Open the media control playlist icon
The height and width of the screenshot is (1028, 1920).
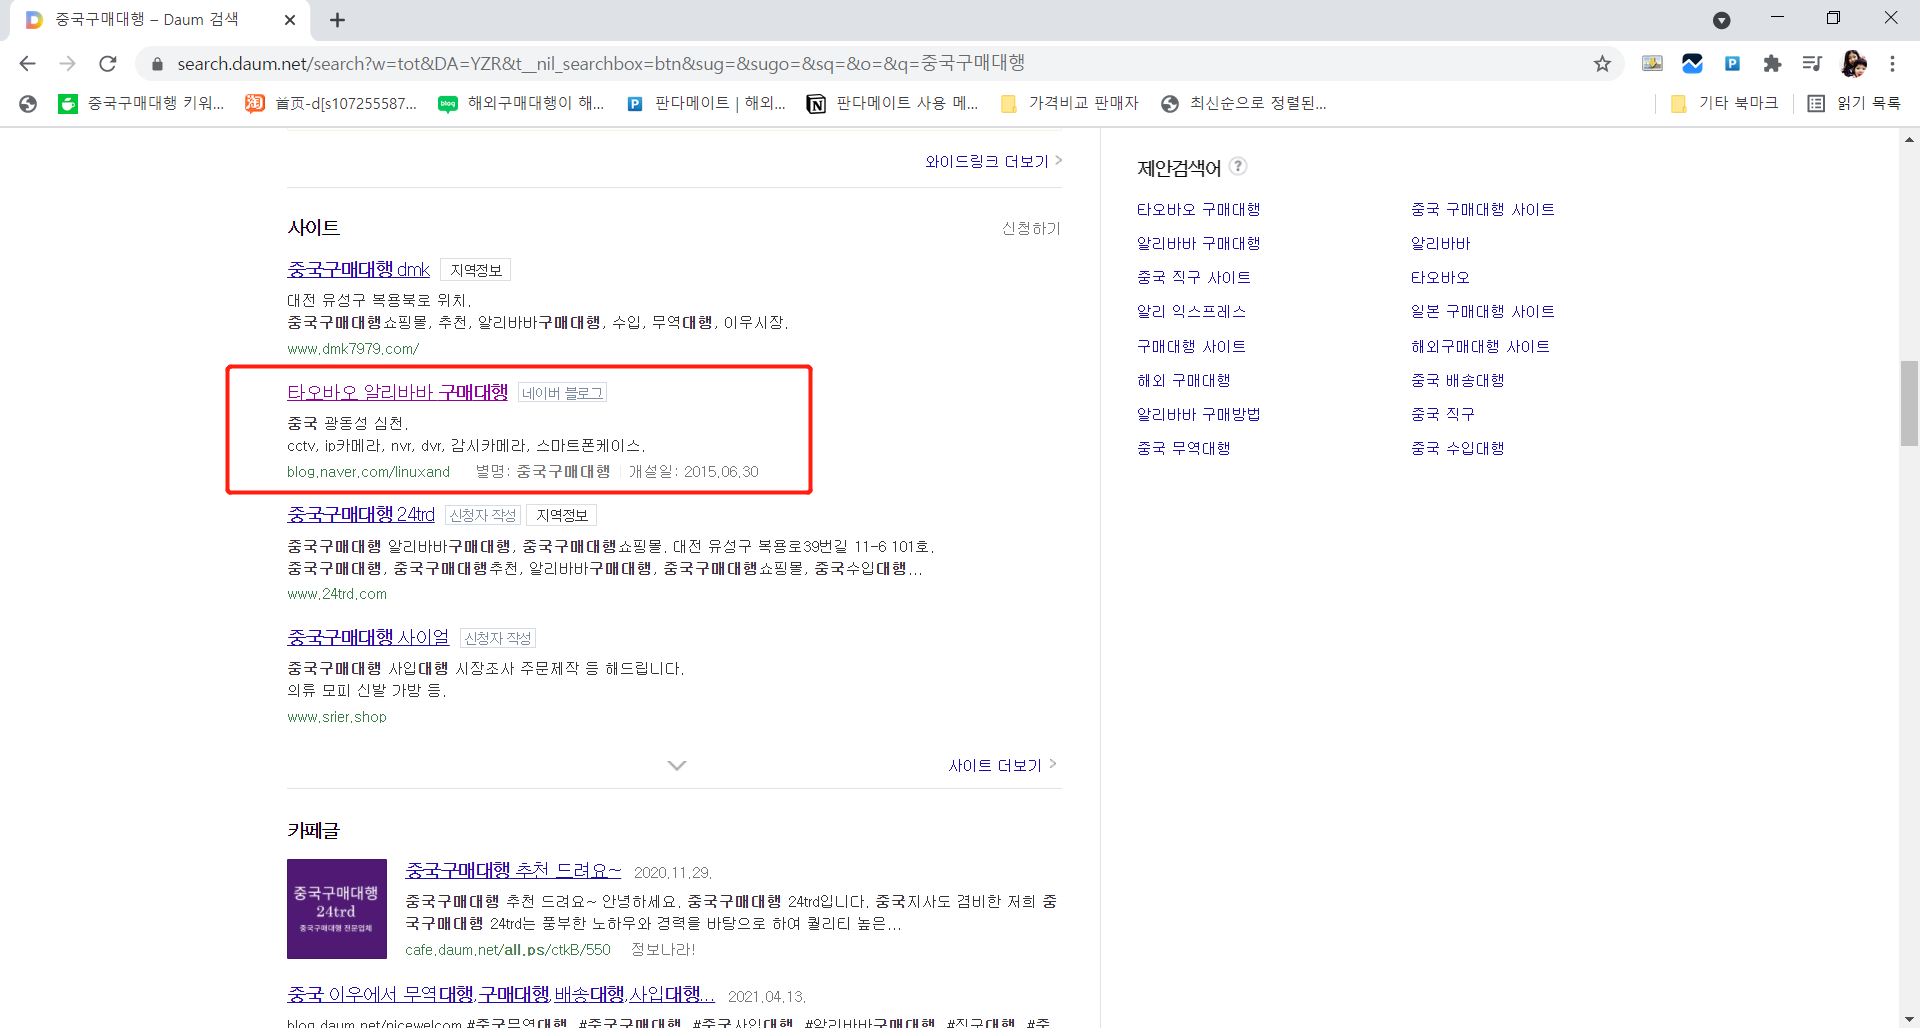point(1812,64)
